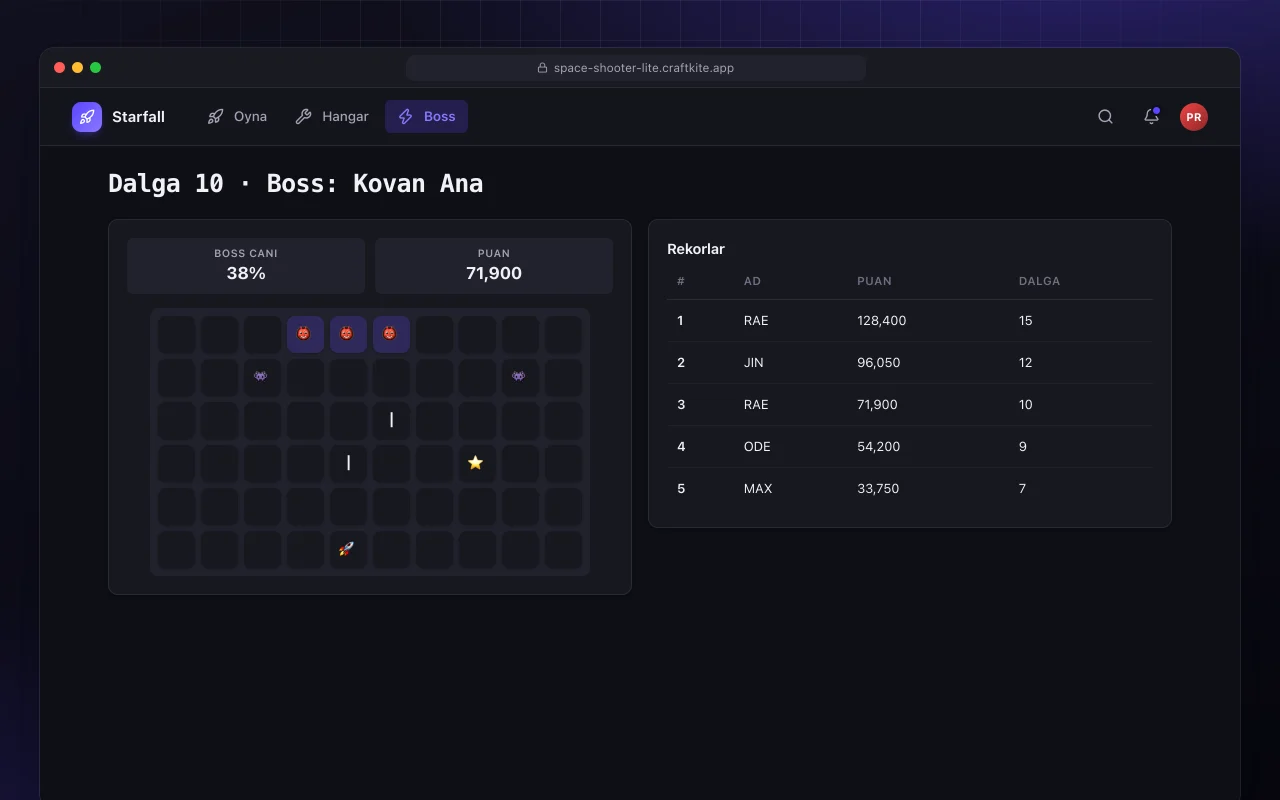Click the AD column header
The height and width of the screenshot is (800, 1280).
(752, 281)
